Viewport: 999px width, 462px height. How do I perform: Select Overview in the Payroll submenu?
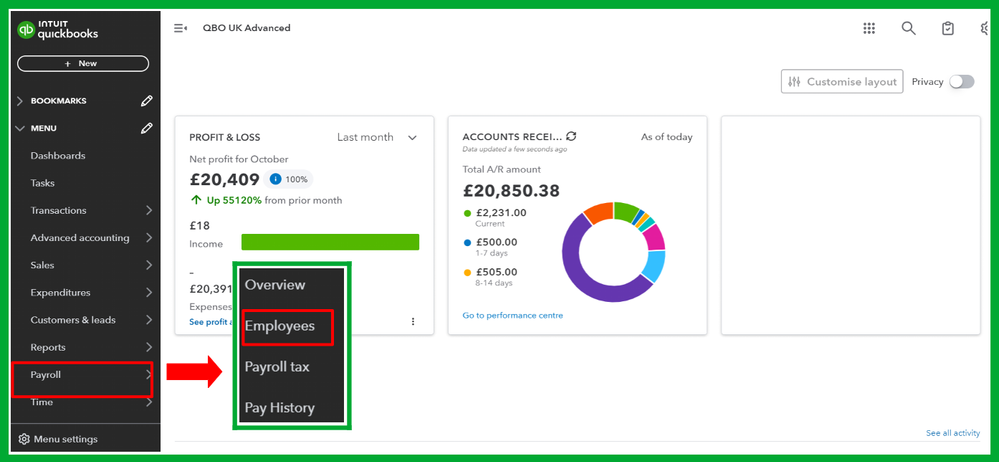point(275,285)
